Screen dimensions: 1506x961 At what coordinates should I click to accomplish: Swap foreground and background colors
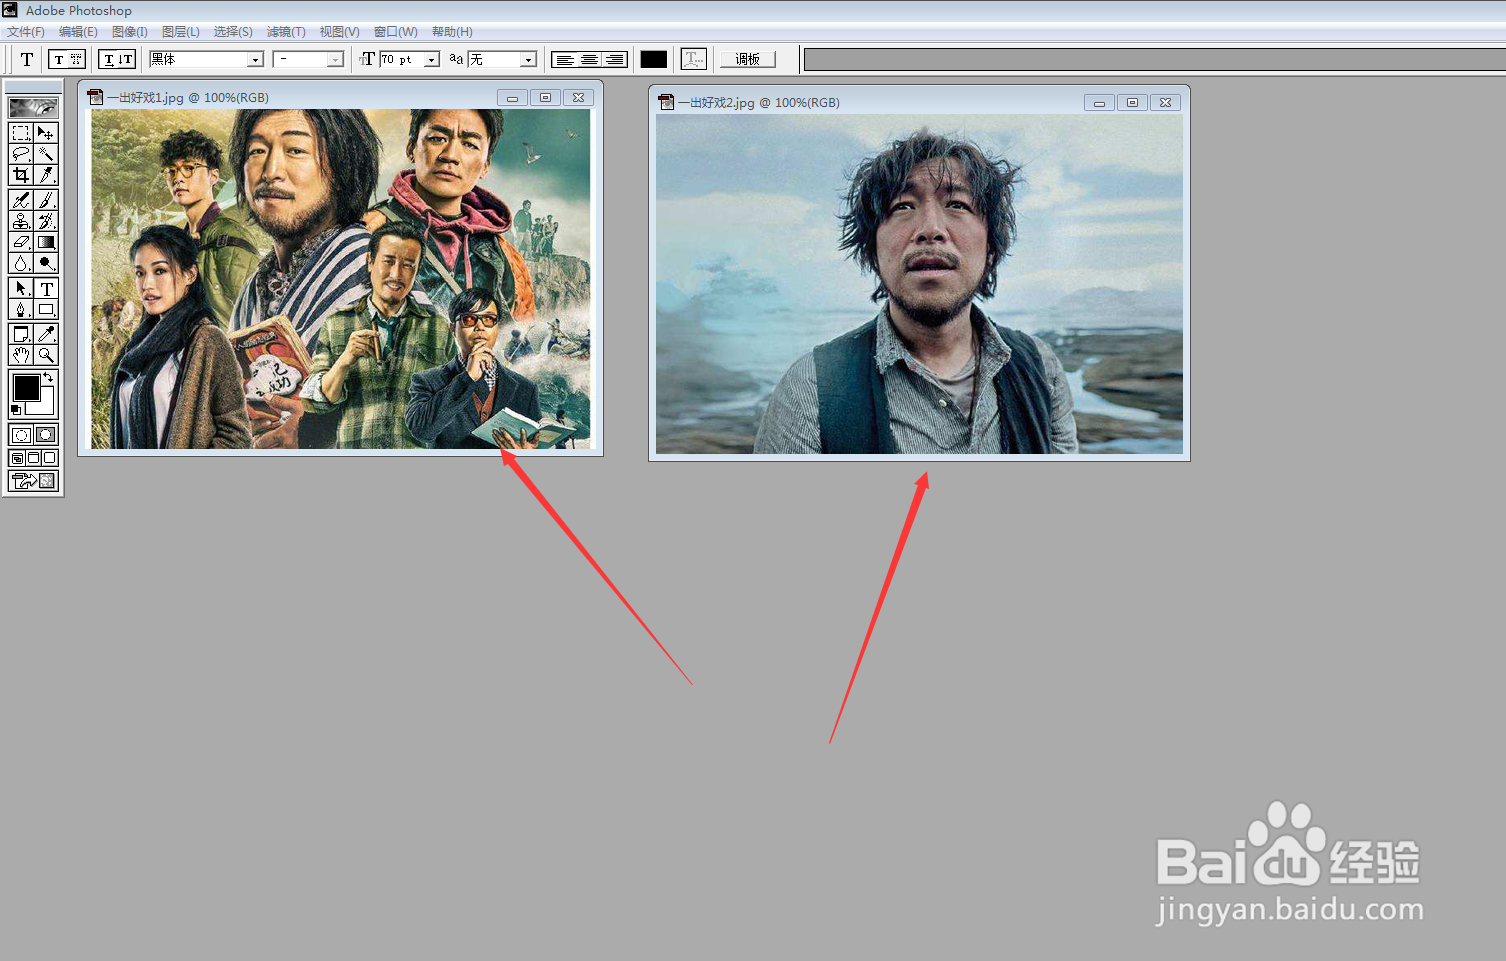click(x=48, y=377)
